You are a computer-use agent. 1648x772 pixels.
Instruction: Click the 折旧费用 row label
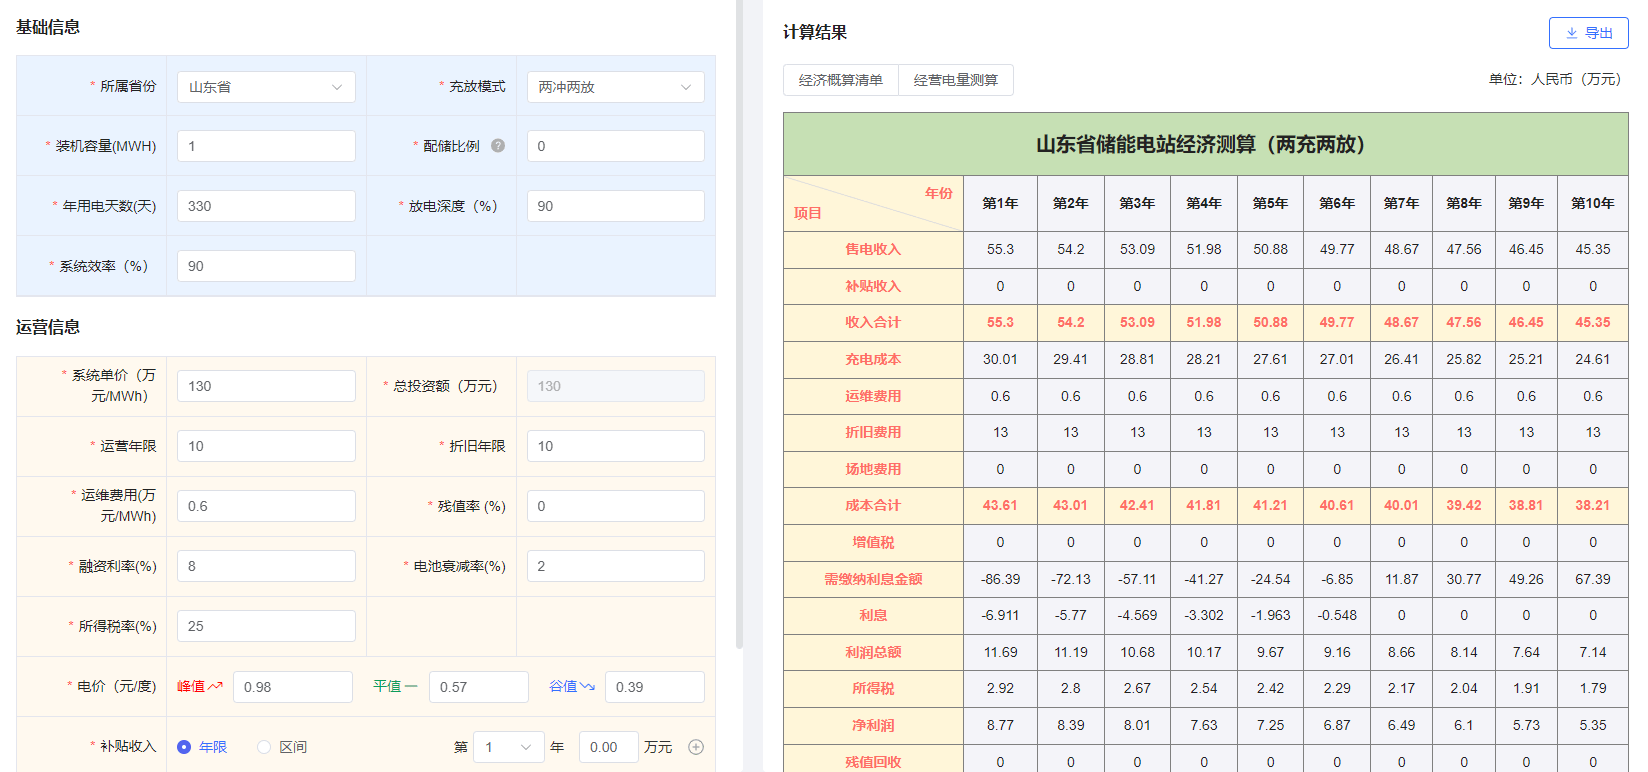[x=873, y=432]
